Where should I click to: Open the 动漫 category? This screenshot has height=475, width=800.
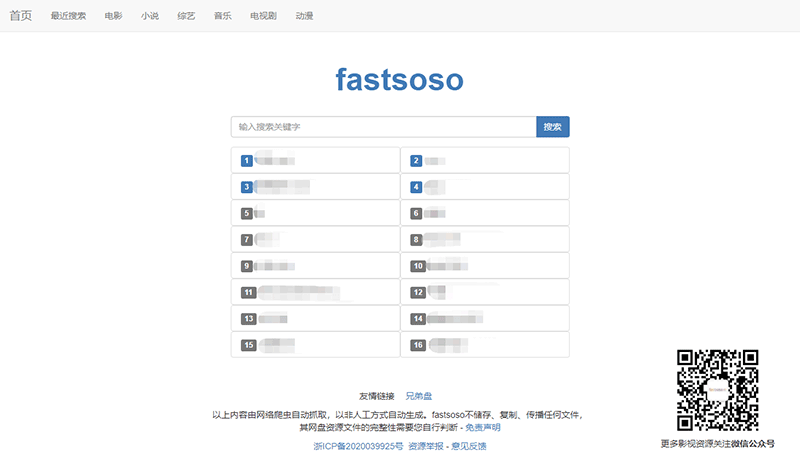305,16
